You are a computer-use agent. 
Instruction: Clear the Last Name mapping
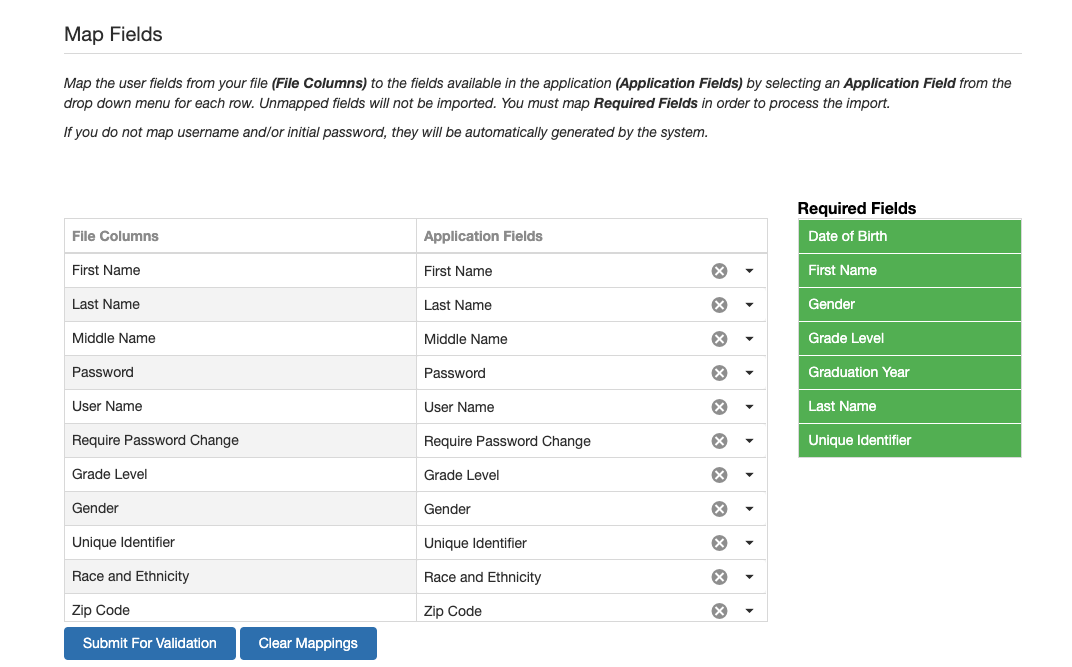719,305
